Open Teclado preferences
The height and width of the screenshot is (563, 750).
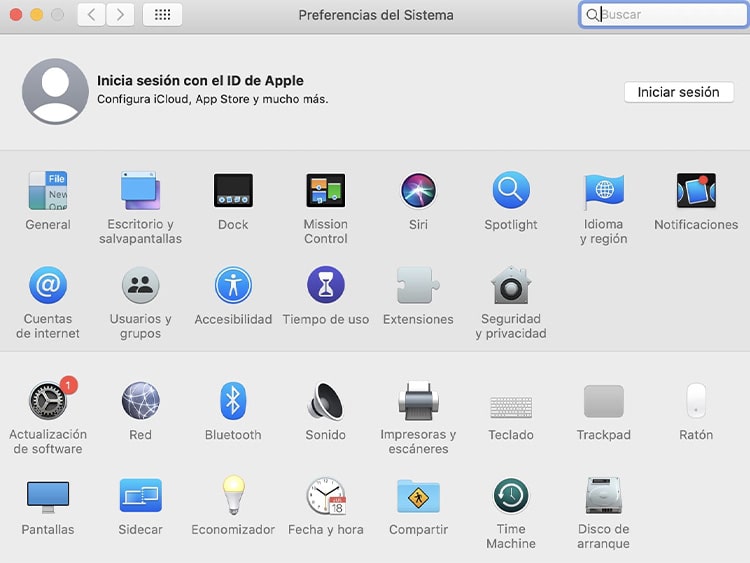pyautogui.click(x=511, y=407)
